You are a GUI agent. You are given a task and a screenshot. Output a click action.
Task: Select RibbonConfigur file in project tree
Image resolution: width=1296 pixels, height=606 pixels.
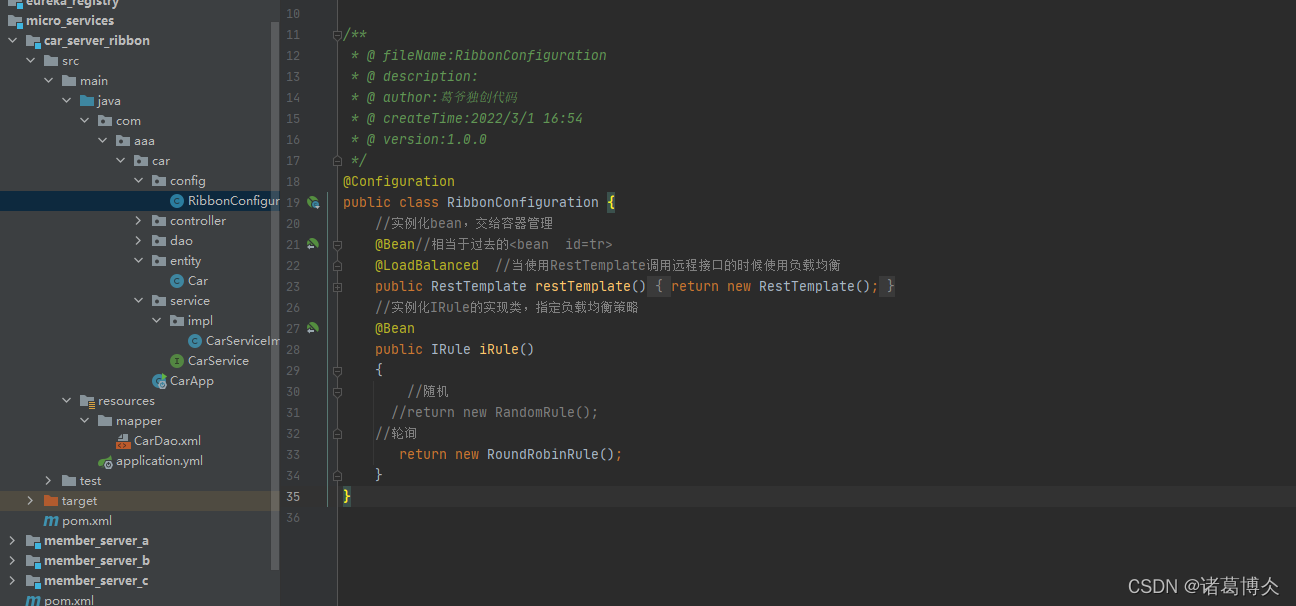tap(140, 201)
